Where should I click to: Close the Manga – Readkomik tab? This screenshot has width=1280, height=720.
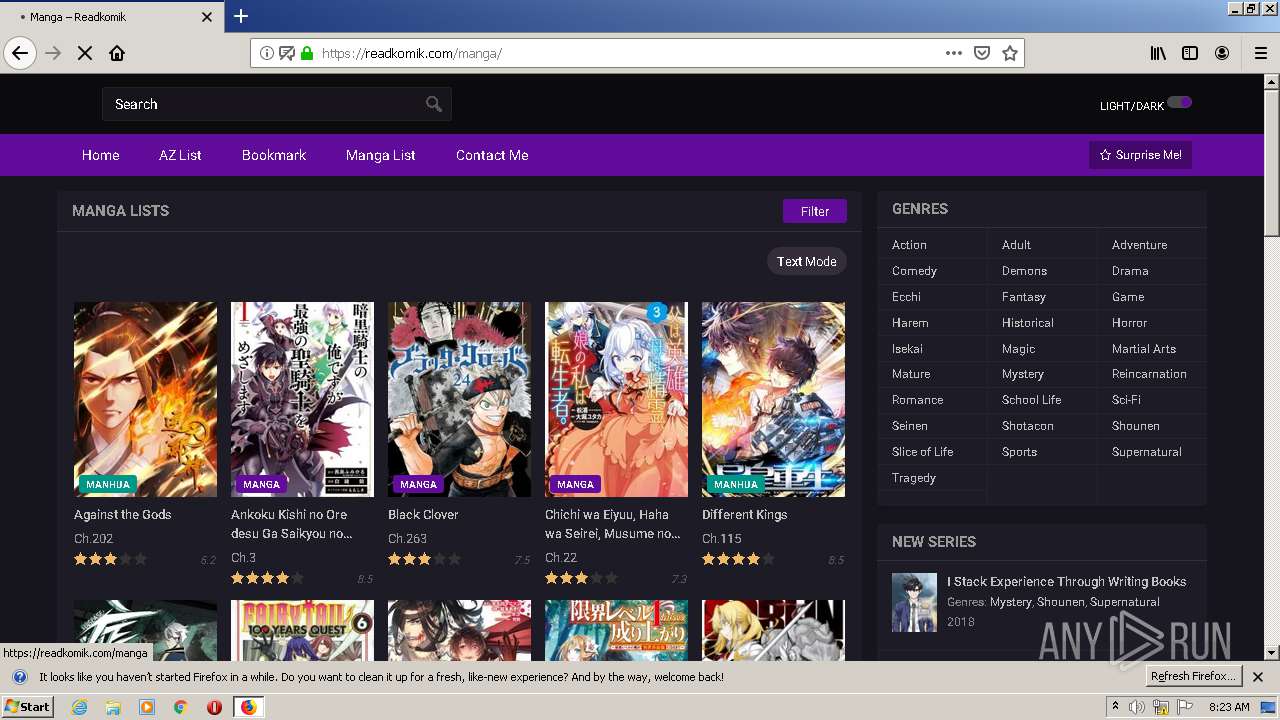pyautogui.click(x=207, y=17)
